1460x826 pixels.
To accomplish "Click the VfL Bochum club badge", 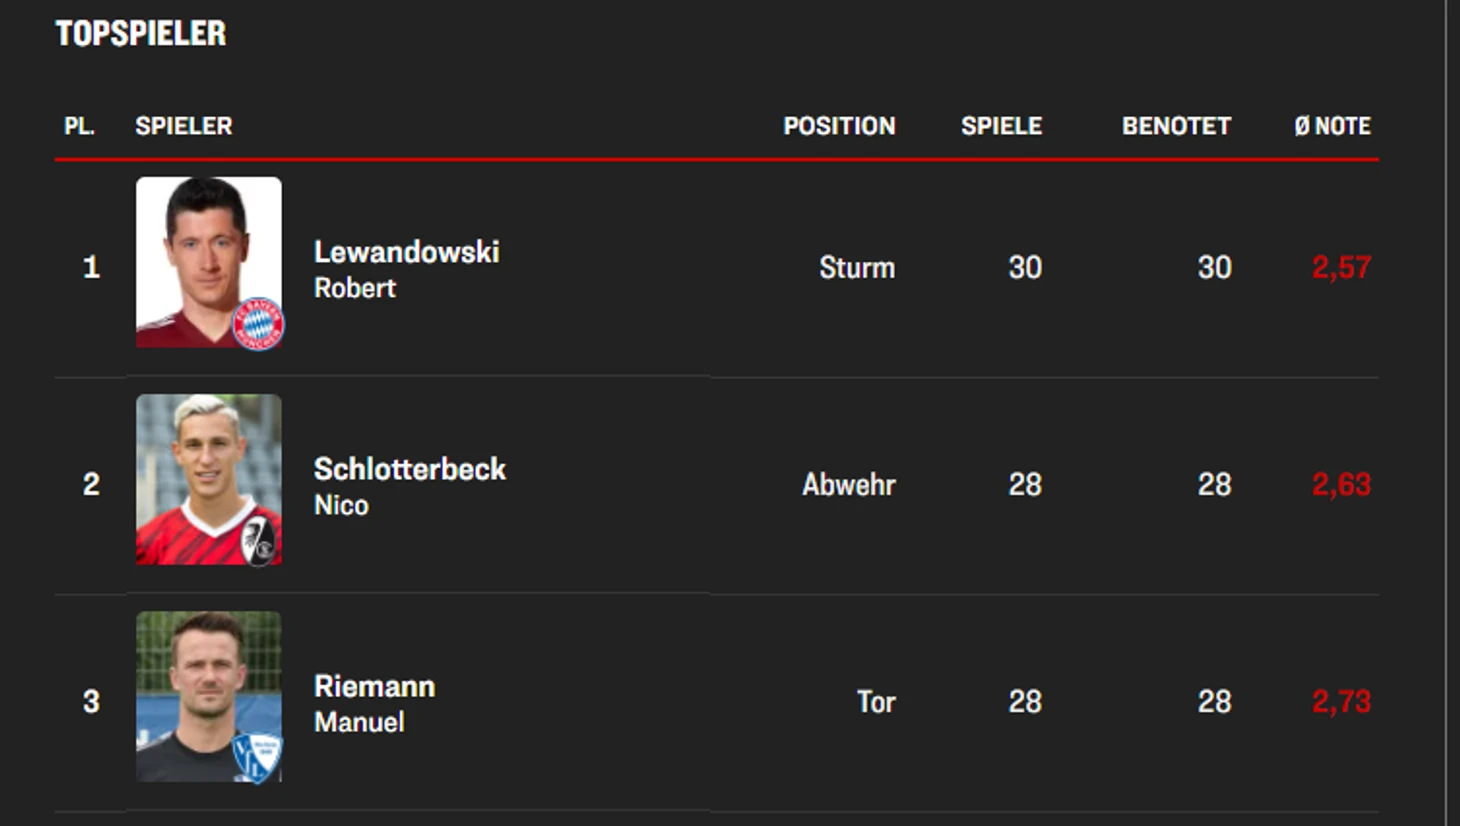I will (x=258, y=758).
